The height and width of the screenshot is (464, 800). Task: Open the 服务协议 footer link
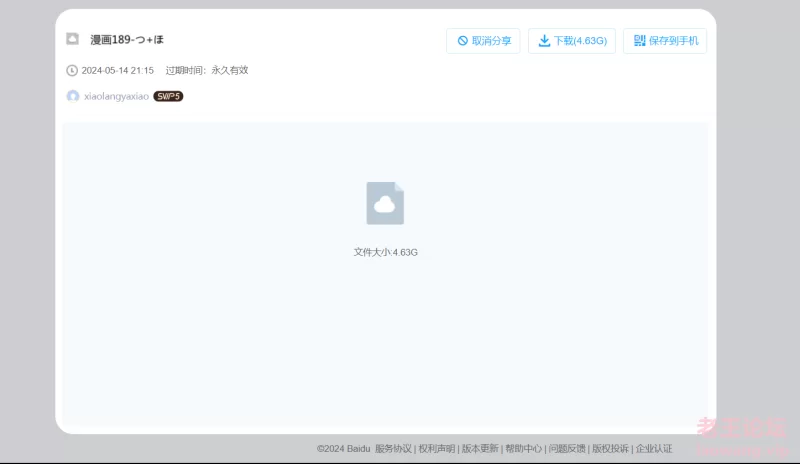coord(393,449)
